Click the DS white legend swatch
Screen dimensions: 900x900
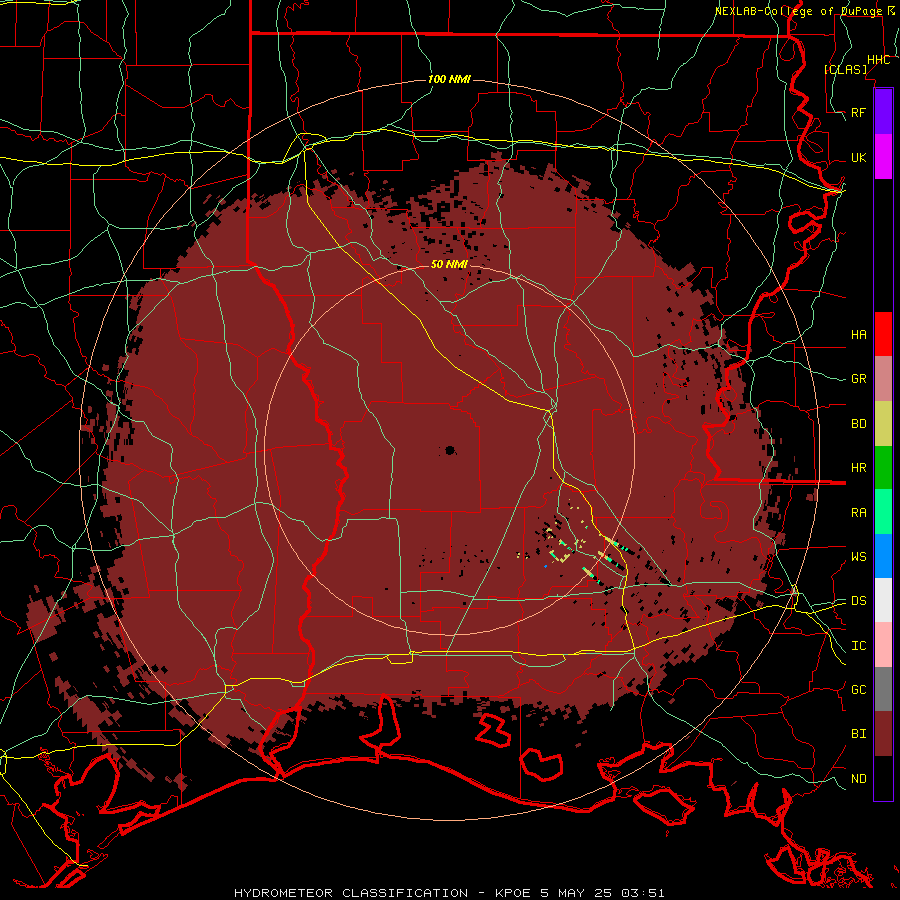coord(883,600)
